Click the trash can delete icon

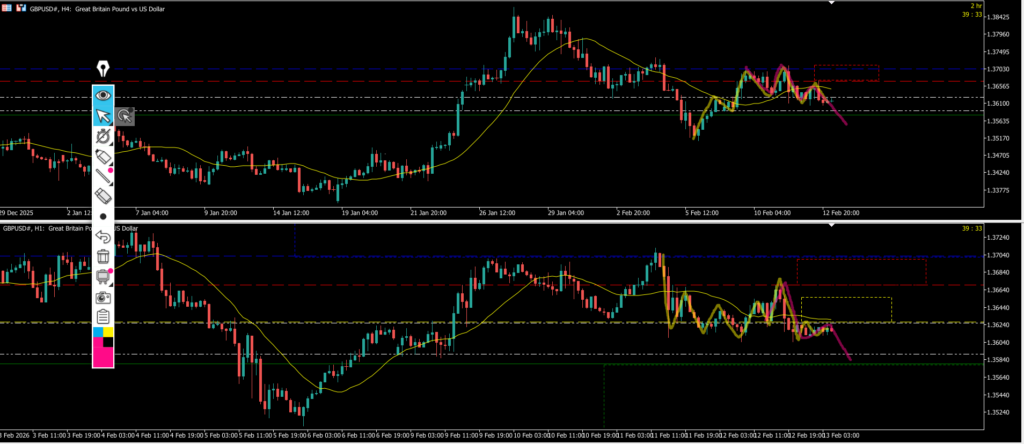click(103, 257)
